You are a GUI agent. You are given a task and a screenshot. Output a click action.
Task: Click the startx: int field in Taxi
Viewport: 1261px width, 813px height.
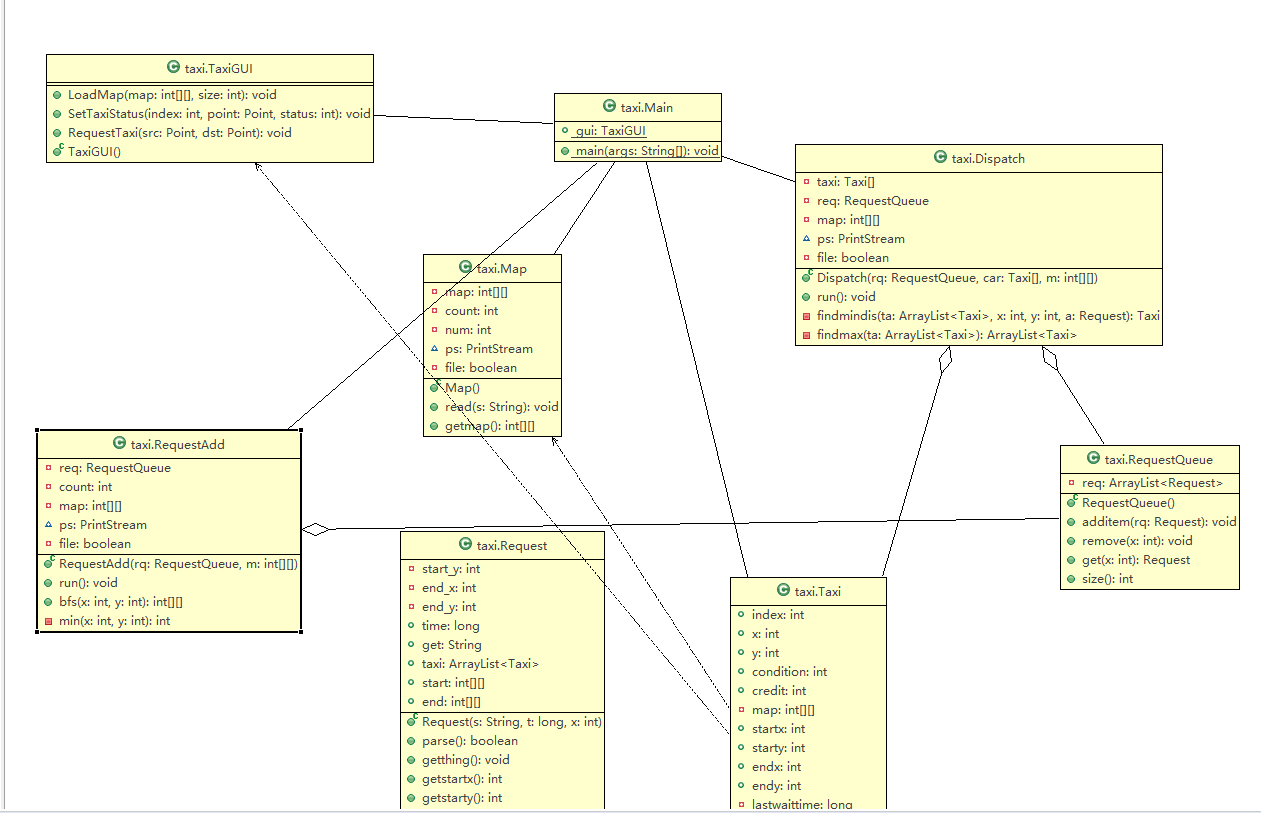click(778, 729)
